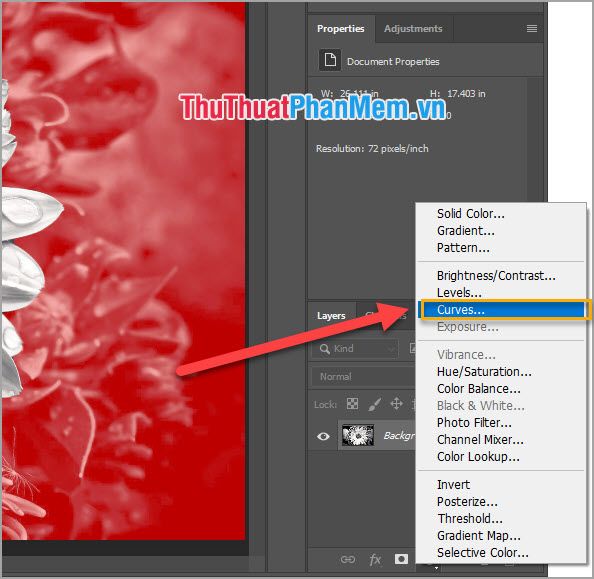Toggle lock transparent pixels icon
This screenshot has width=594, height=579.
[352, 404]
